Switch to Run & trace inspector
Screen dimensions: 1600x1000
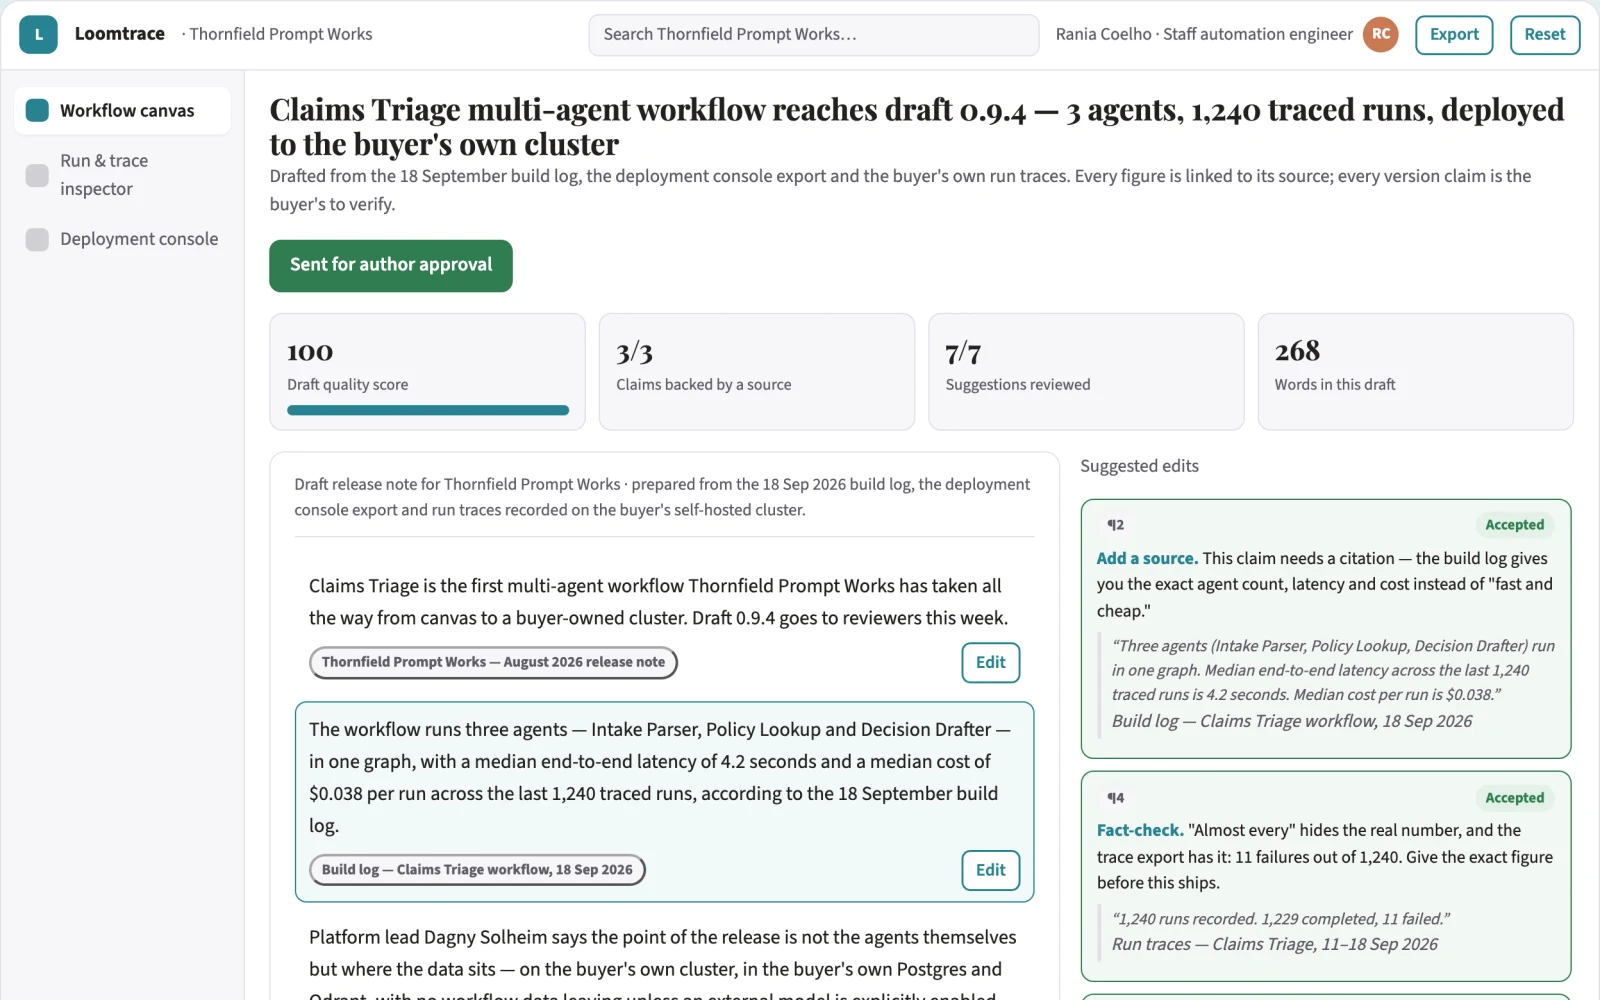[122, 175]
